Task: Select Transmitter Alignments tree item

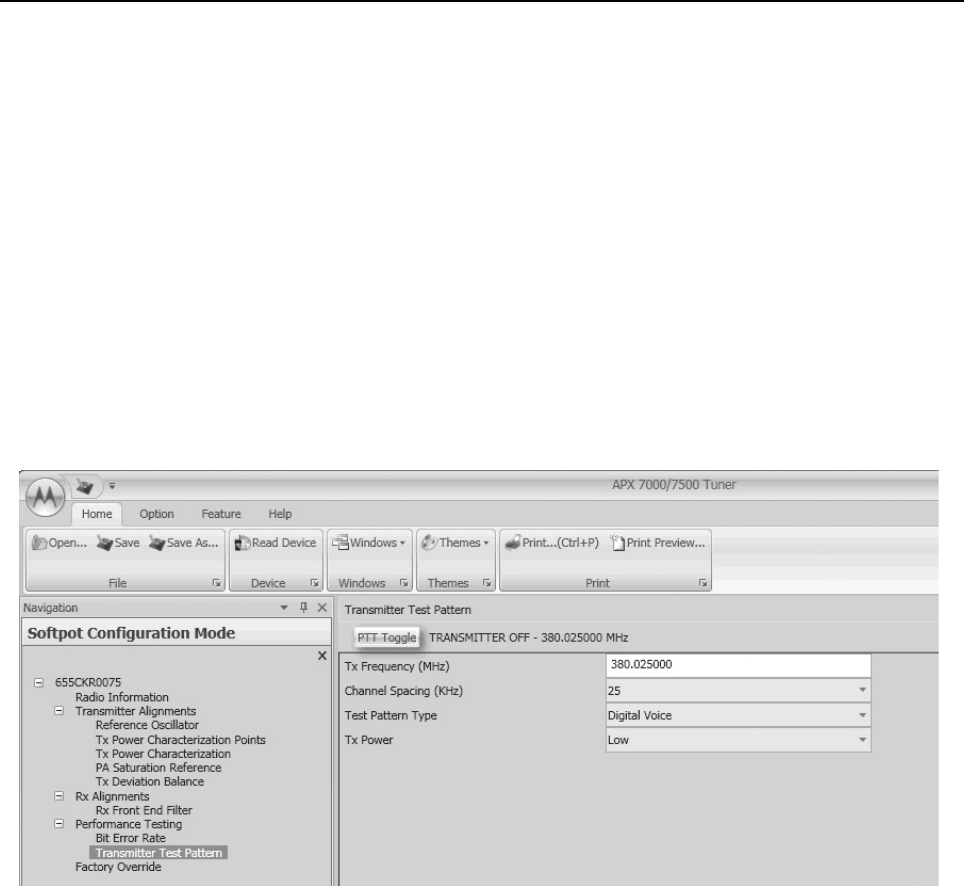Action: [135, 711]
